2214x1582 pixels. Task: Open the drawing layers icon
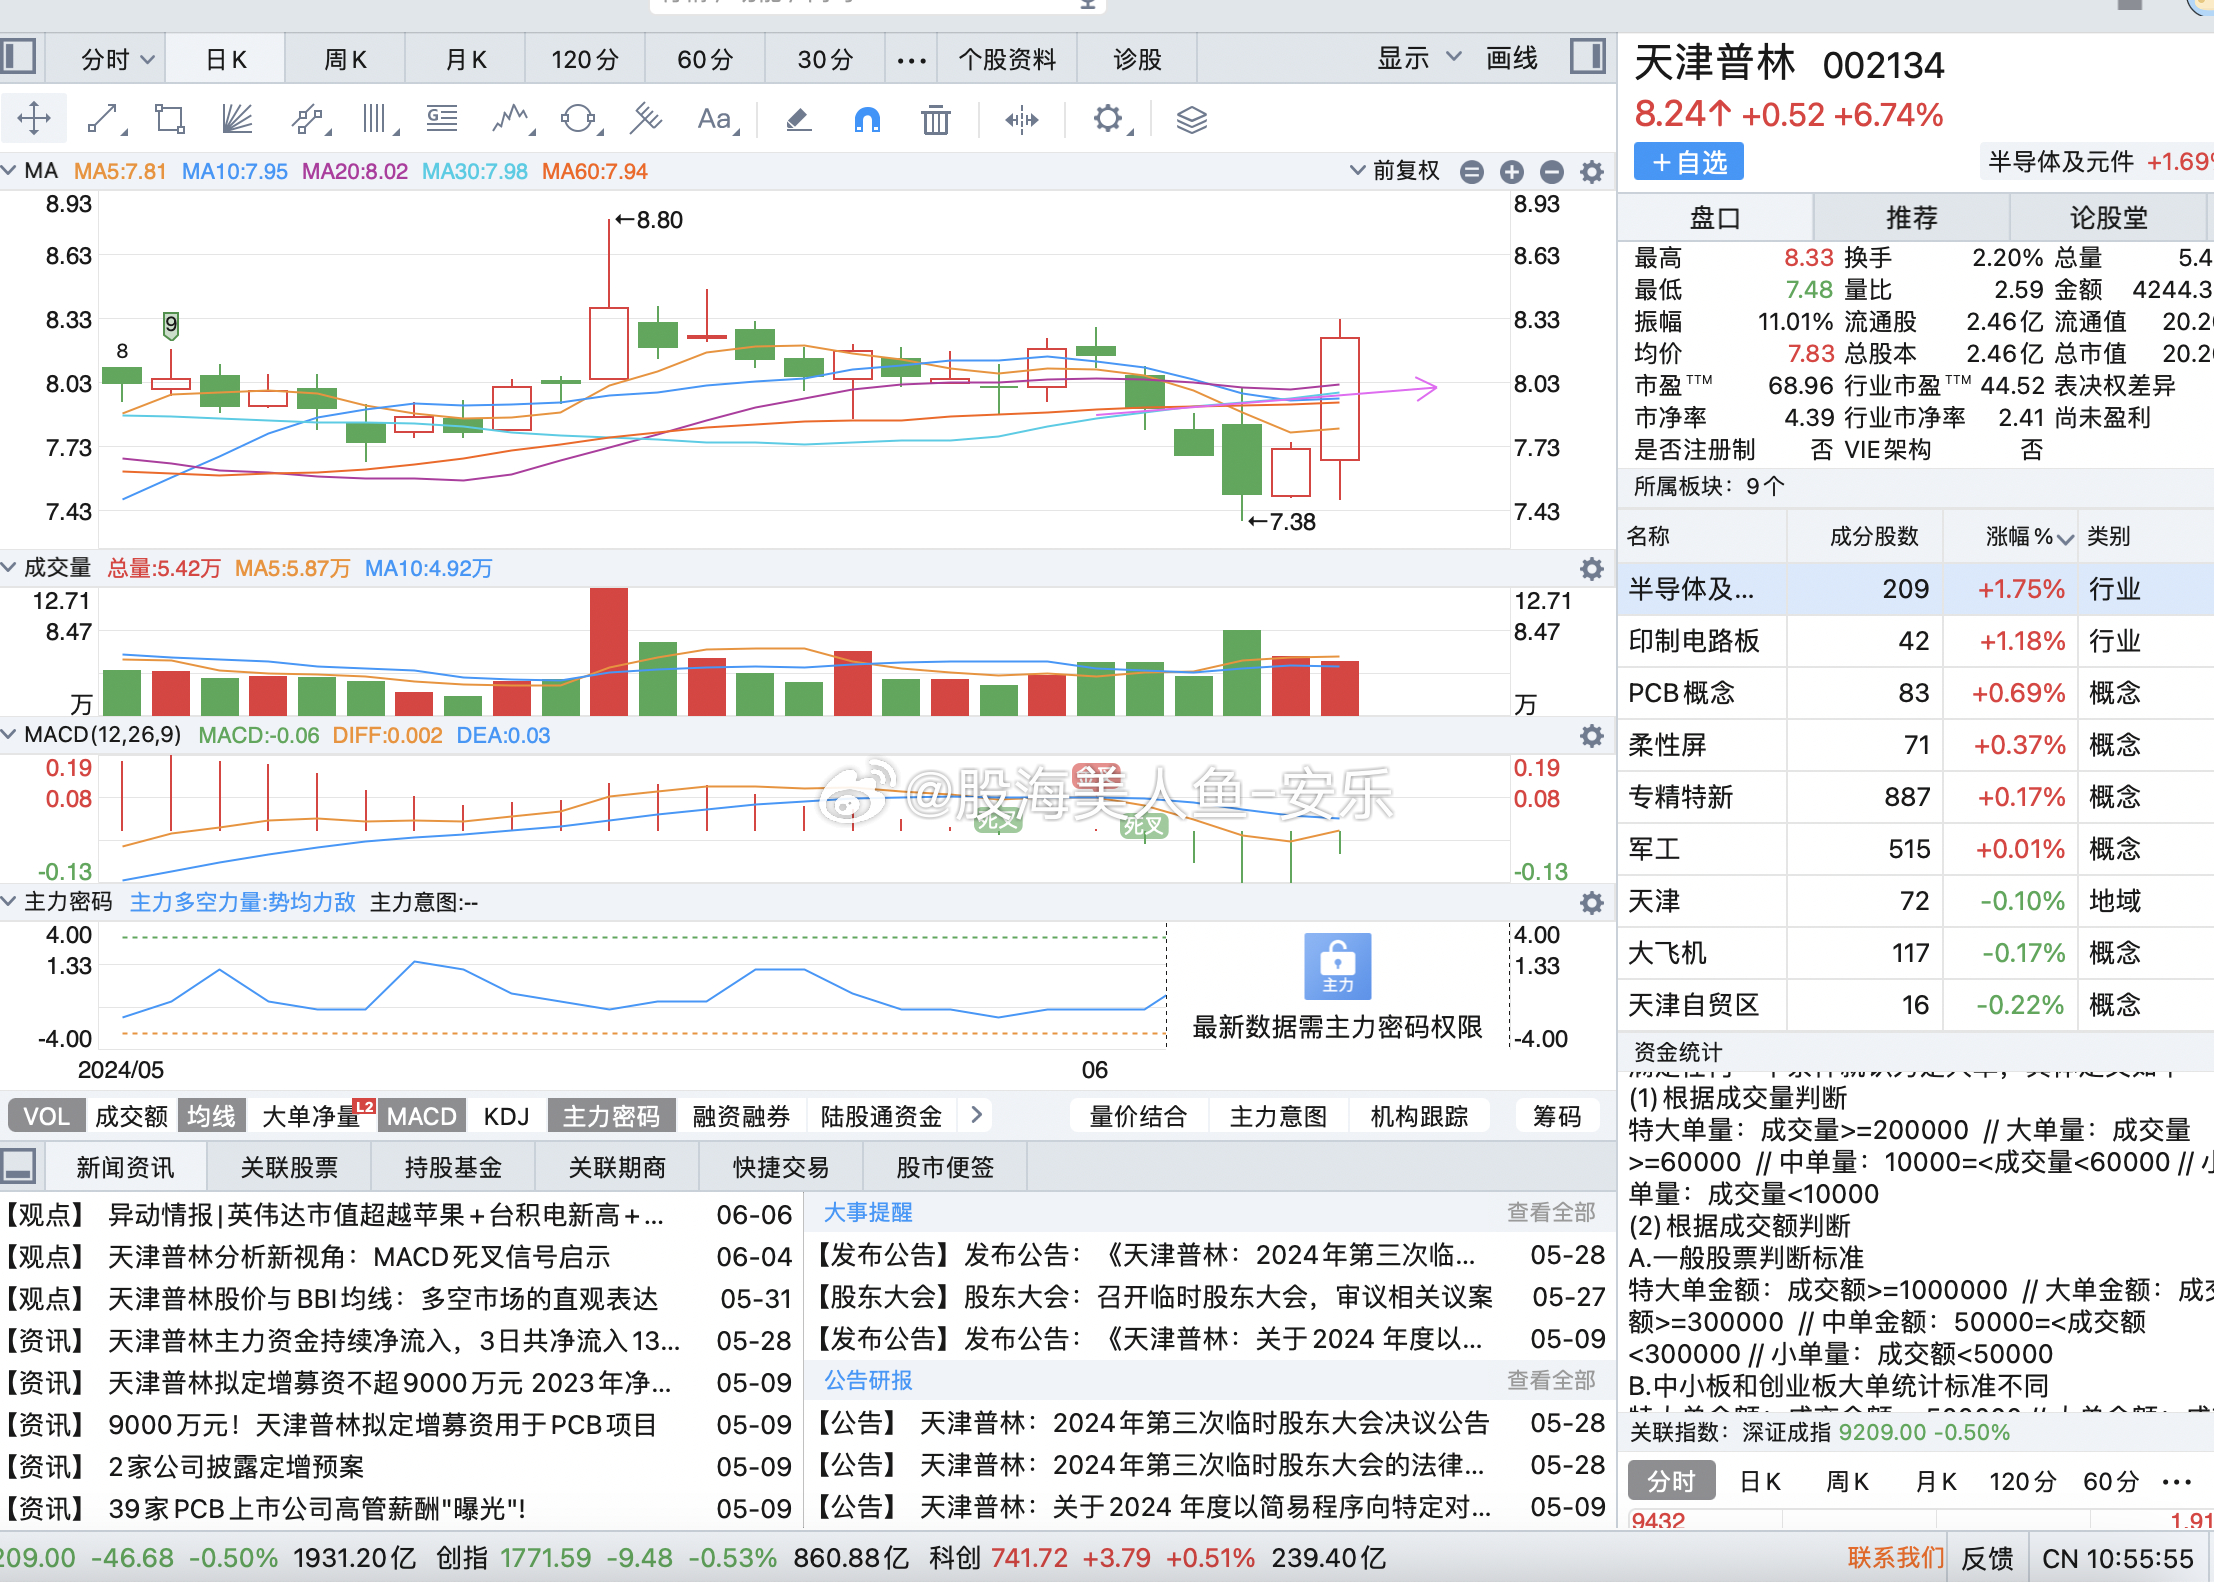point(1191,120)
